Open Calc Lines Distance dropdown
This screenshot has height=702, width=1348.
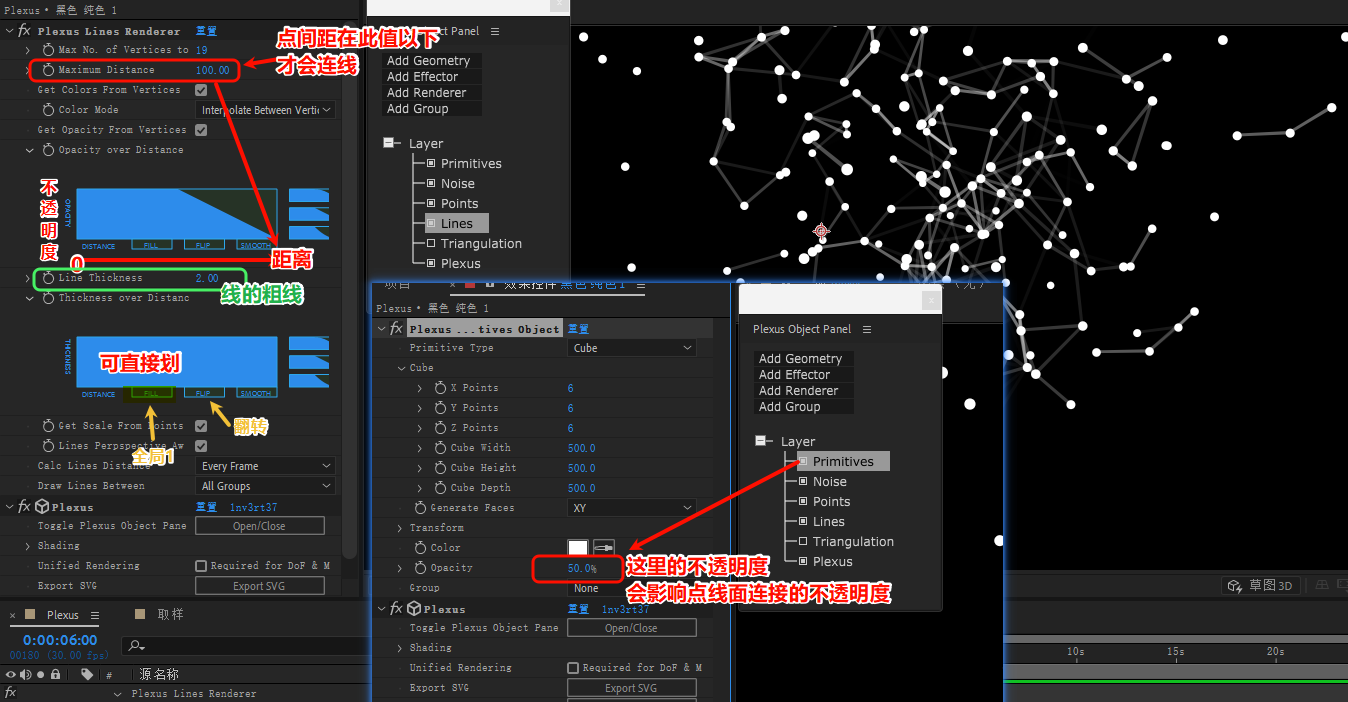(265, 466)
